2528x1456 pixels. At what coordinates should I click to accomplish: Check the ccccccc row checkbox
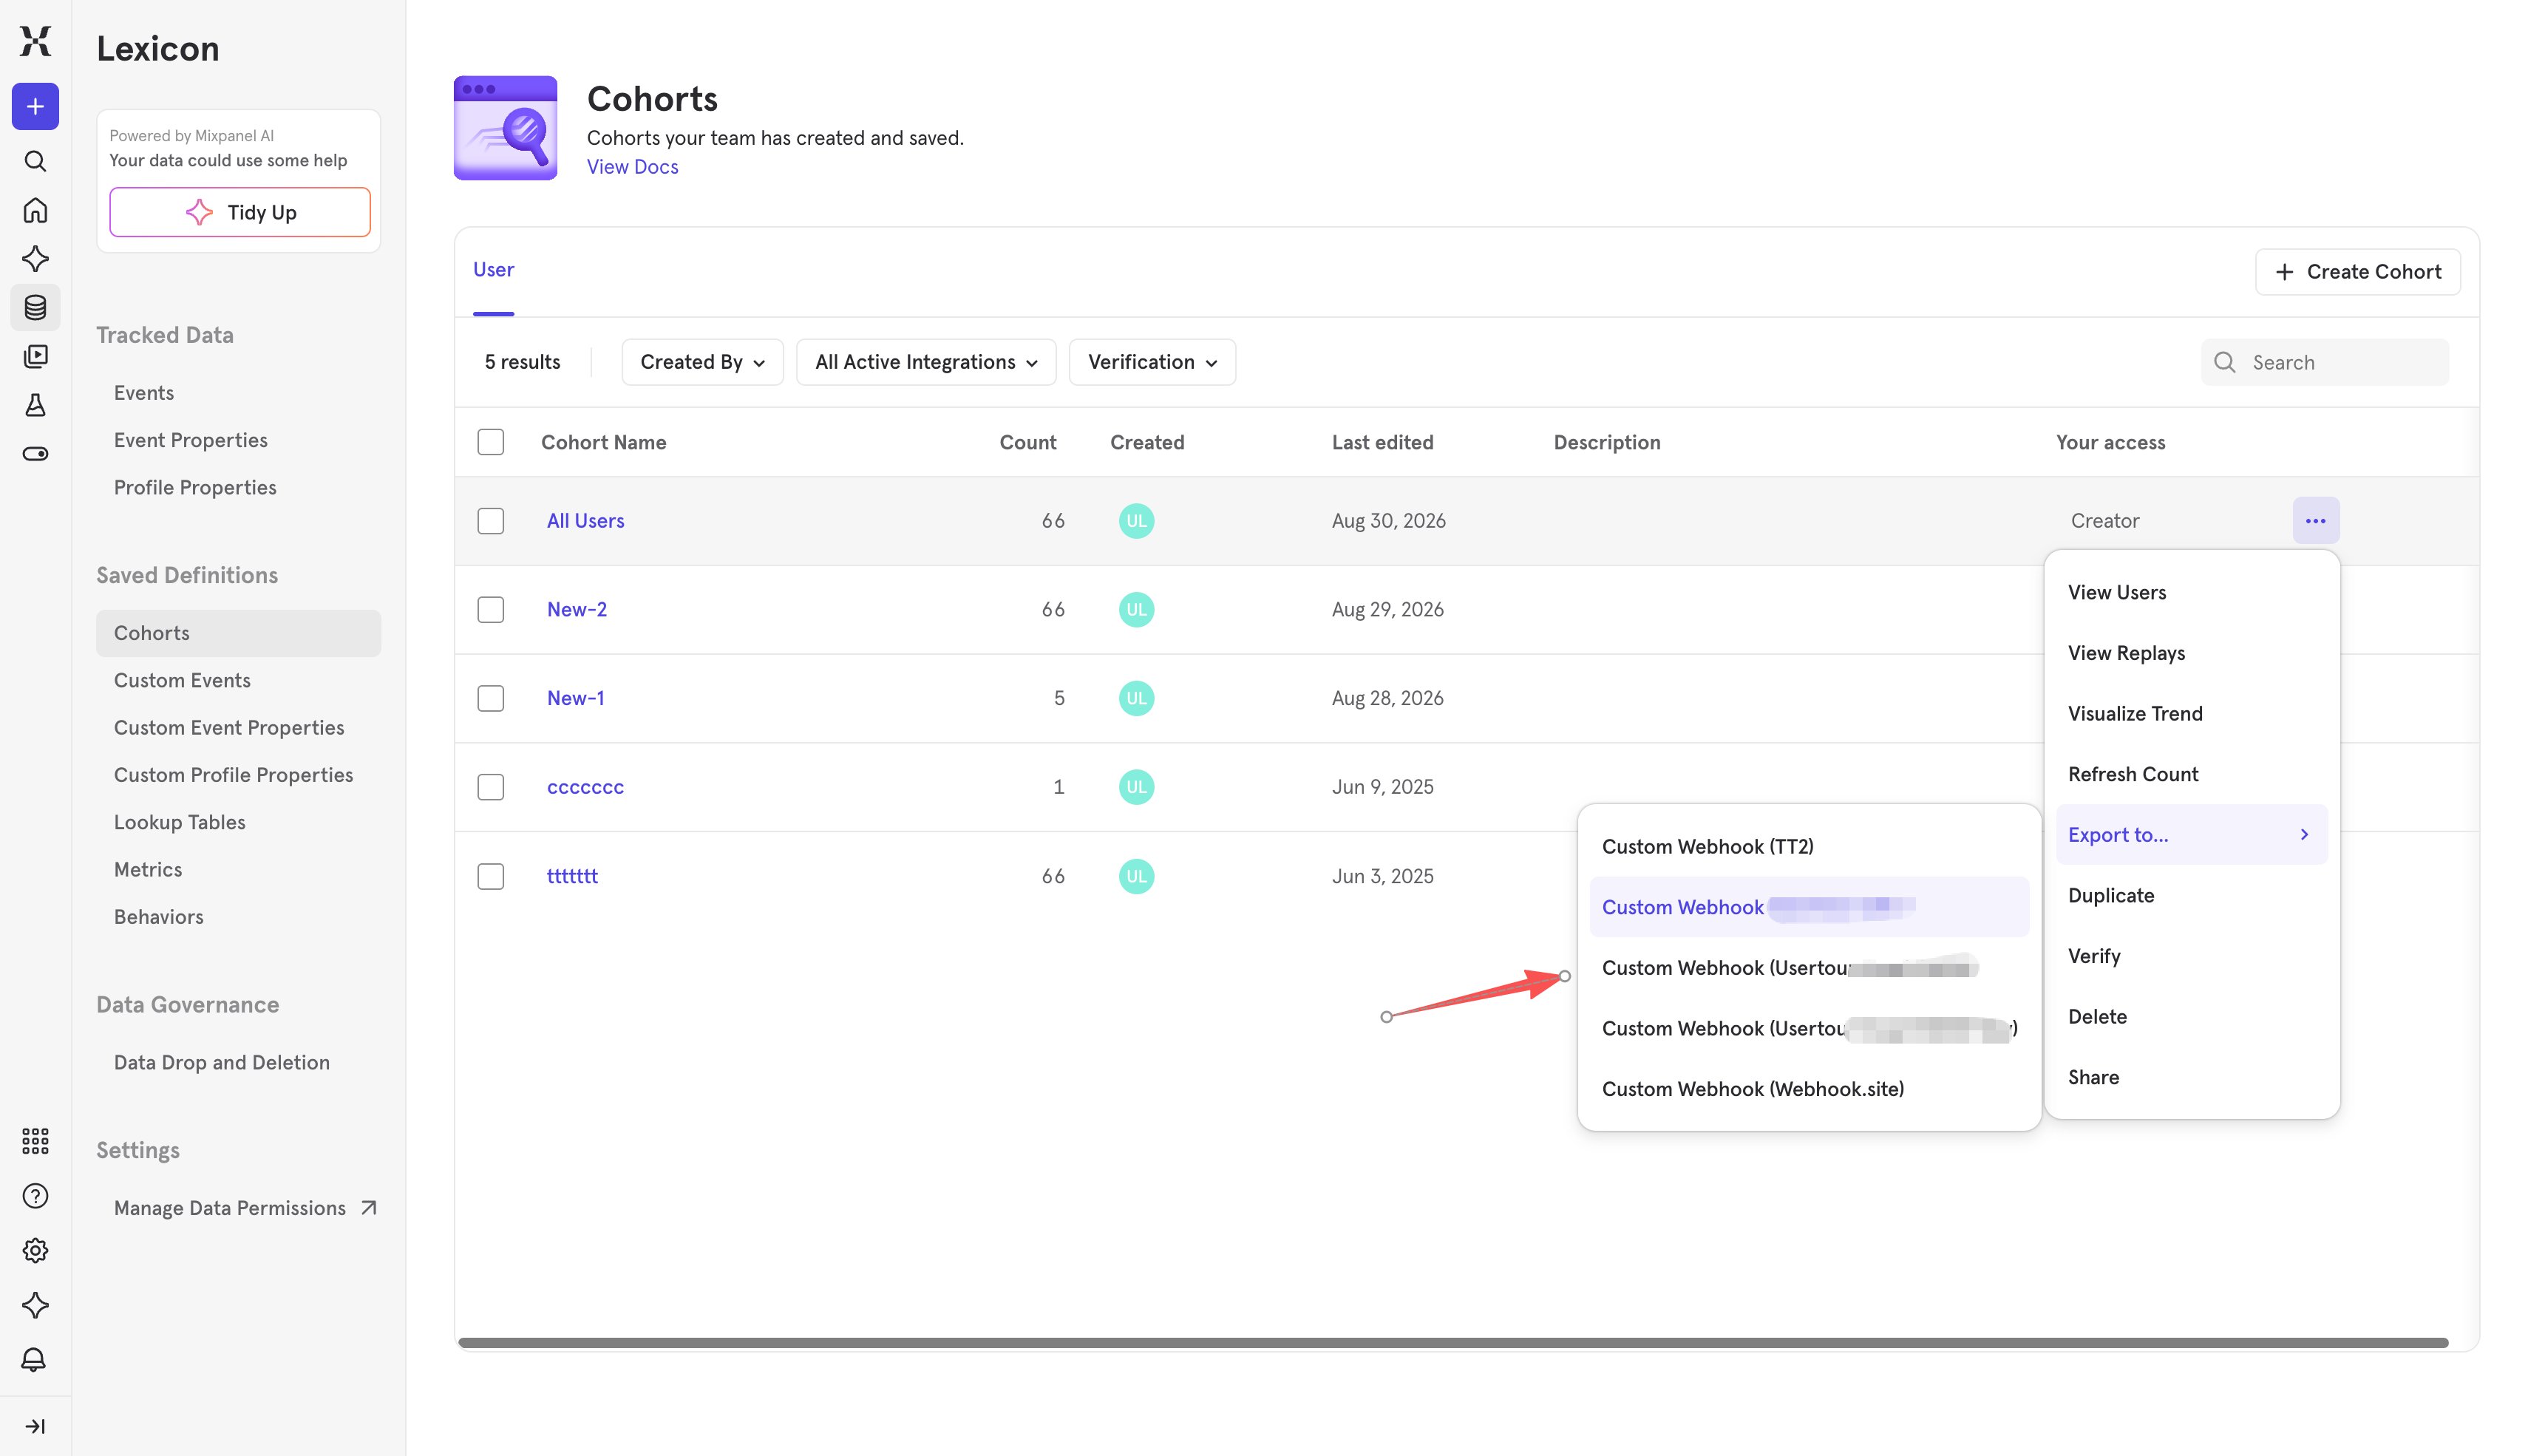[x=490, y=787]
